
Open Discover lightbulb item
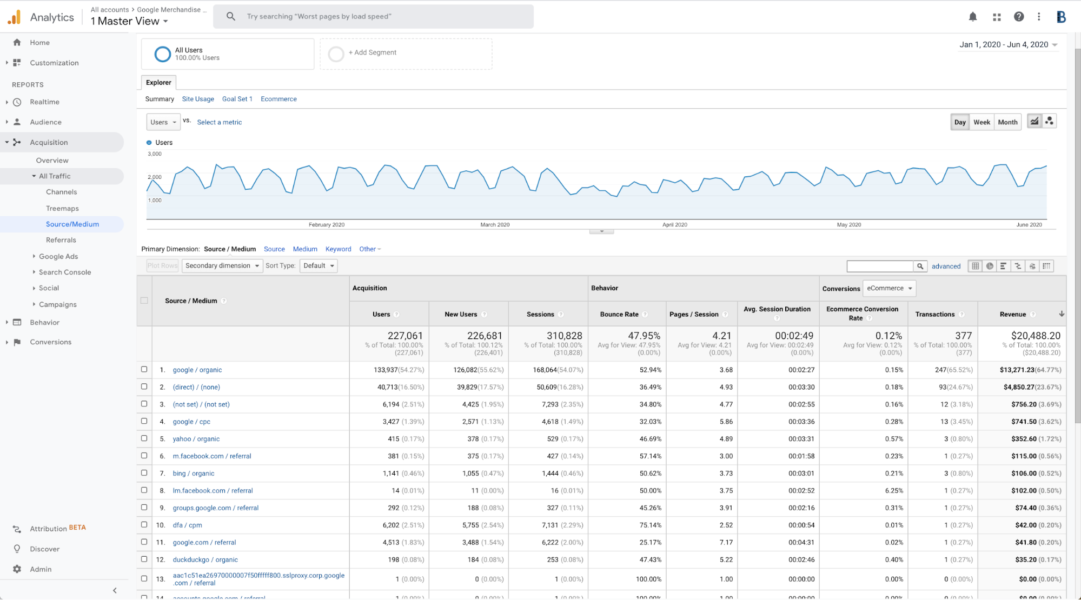coord(44,549)
